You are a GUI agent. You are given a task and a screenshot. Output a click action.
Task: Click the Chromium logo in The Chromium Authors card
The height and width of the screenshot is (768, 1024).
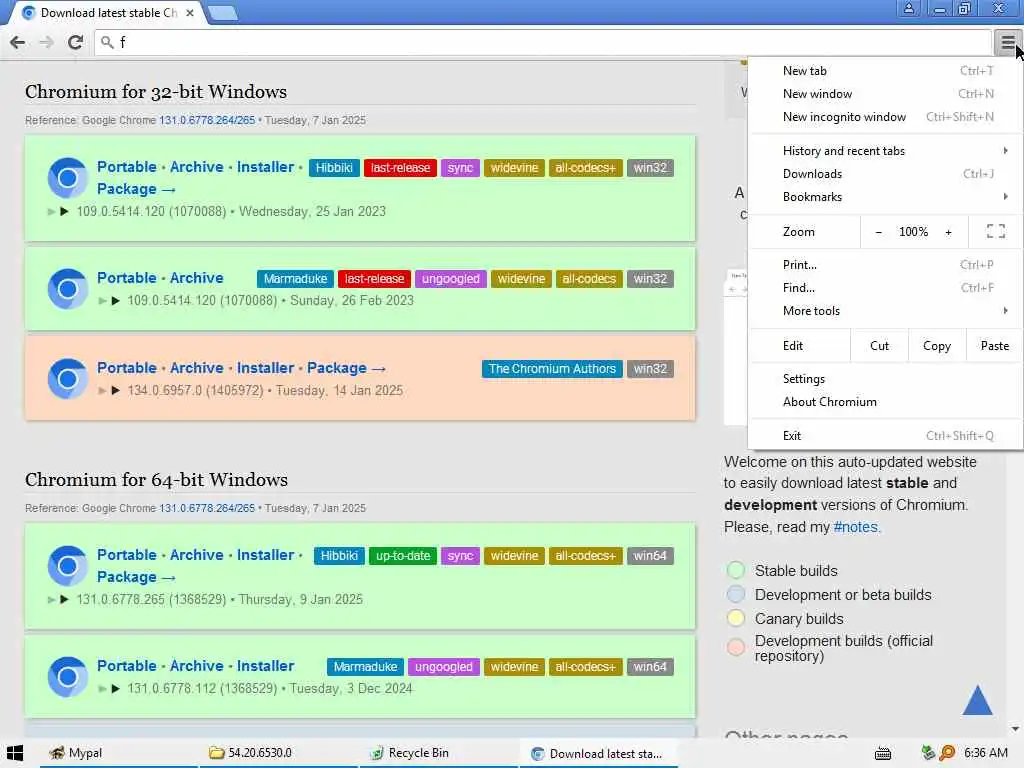coord(67,379)
